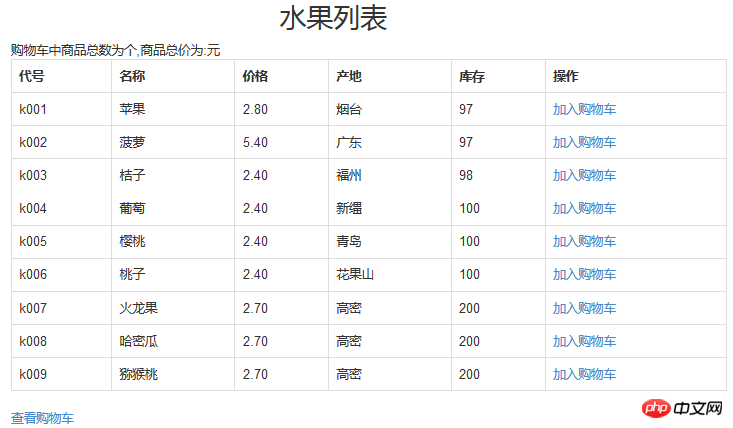Select code cell k007

33,308
